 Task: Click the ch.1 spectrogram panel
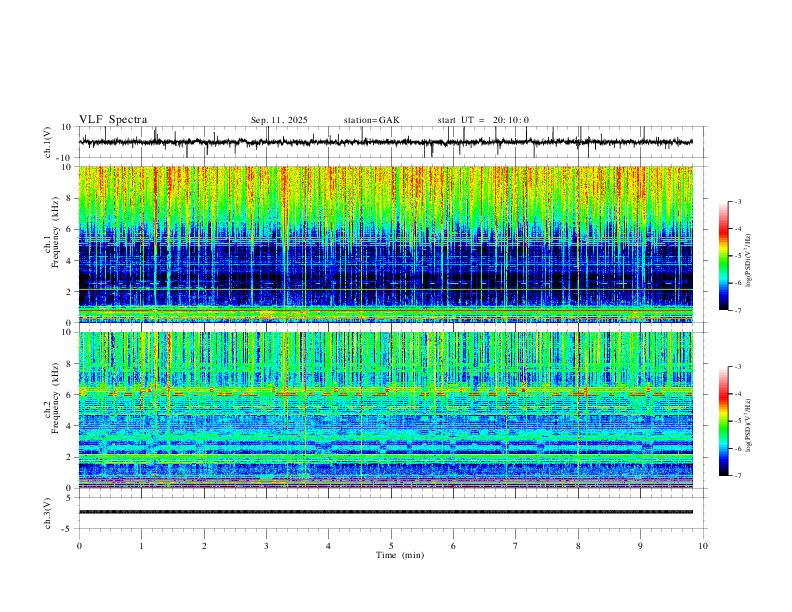(386, 244)
